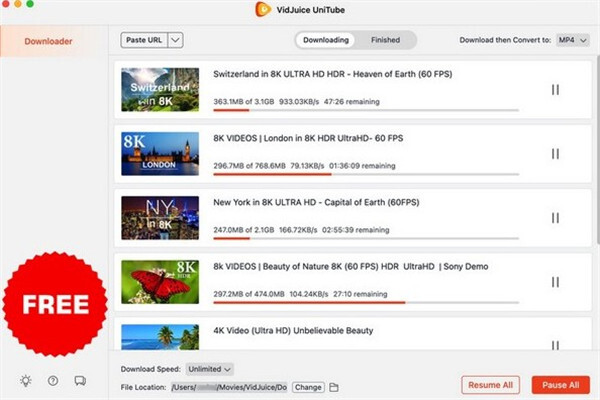The width and height of the screenshot is (600, 400).
Task: Open the MP4 convert format dropdown
Action: click(x=573, y=40)
